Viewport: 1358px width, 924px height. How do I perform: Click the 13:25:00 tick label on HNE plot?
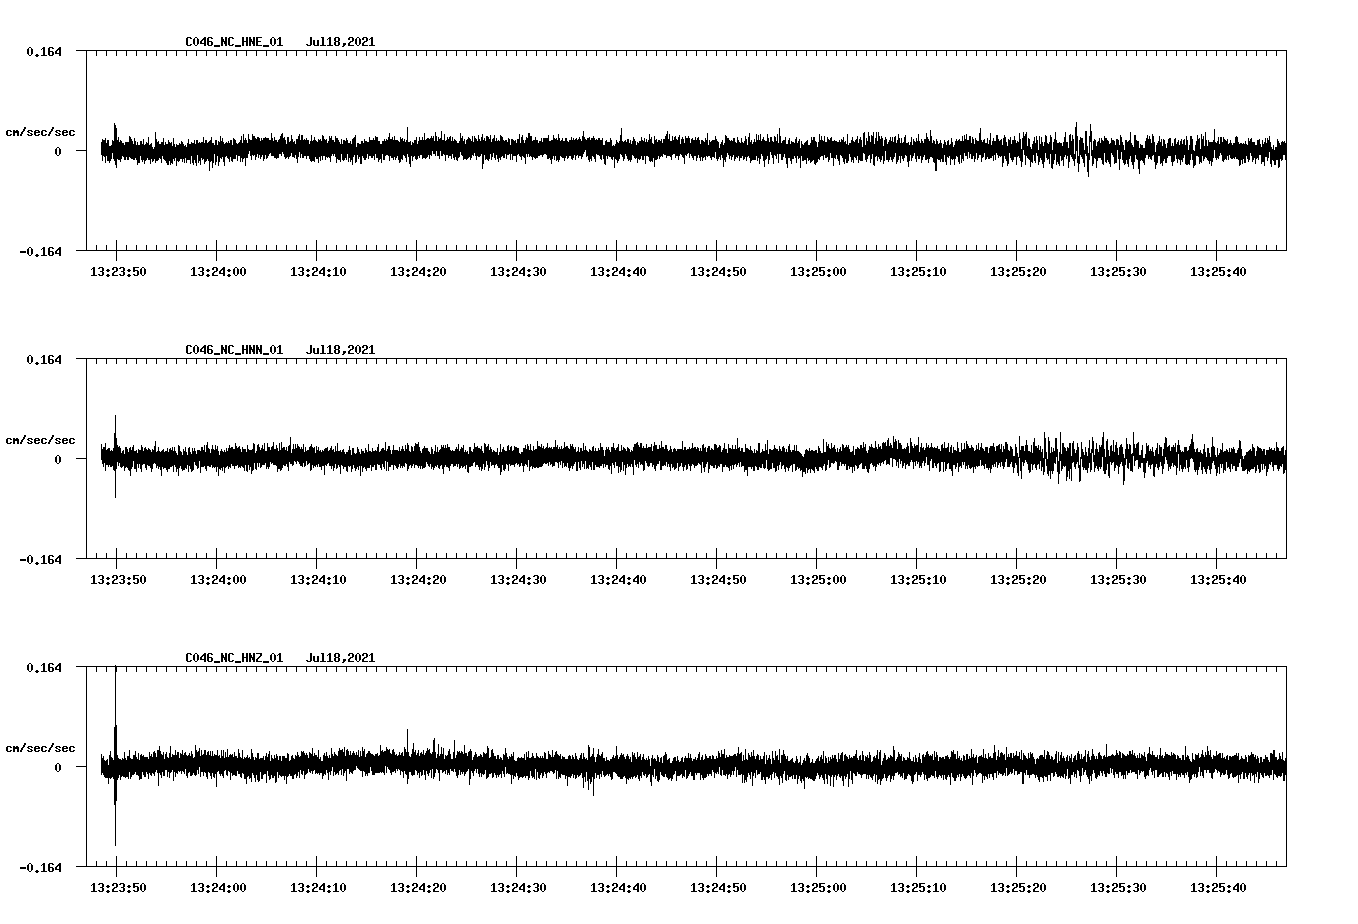(818, 272)
